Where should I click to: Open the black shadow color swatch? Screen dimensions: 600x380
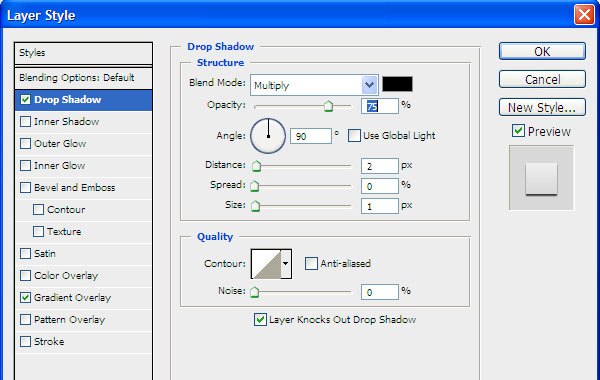coord(398,84)
